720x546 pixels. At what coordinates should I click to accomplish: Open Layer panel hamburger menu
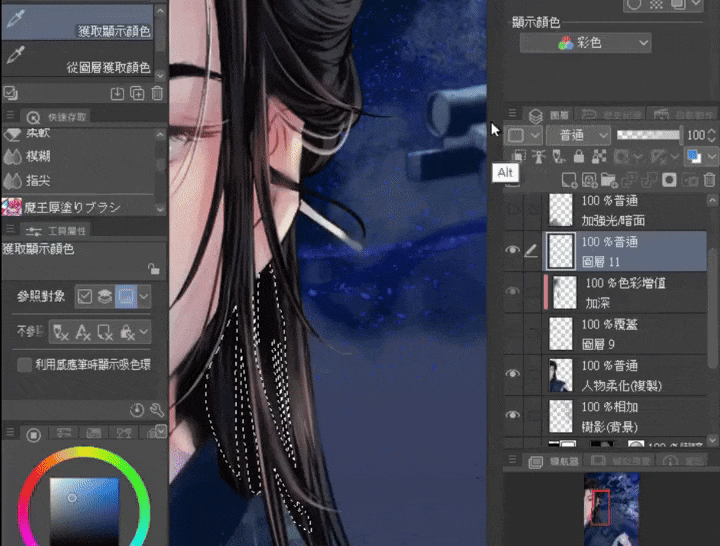[512, 113]
